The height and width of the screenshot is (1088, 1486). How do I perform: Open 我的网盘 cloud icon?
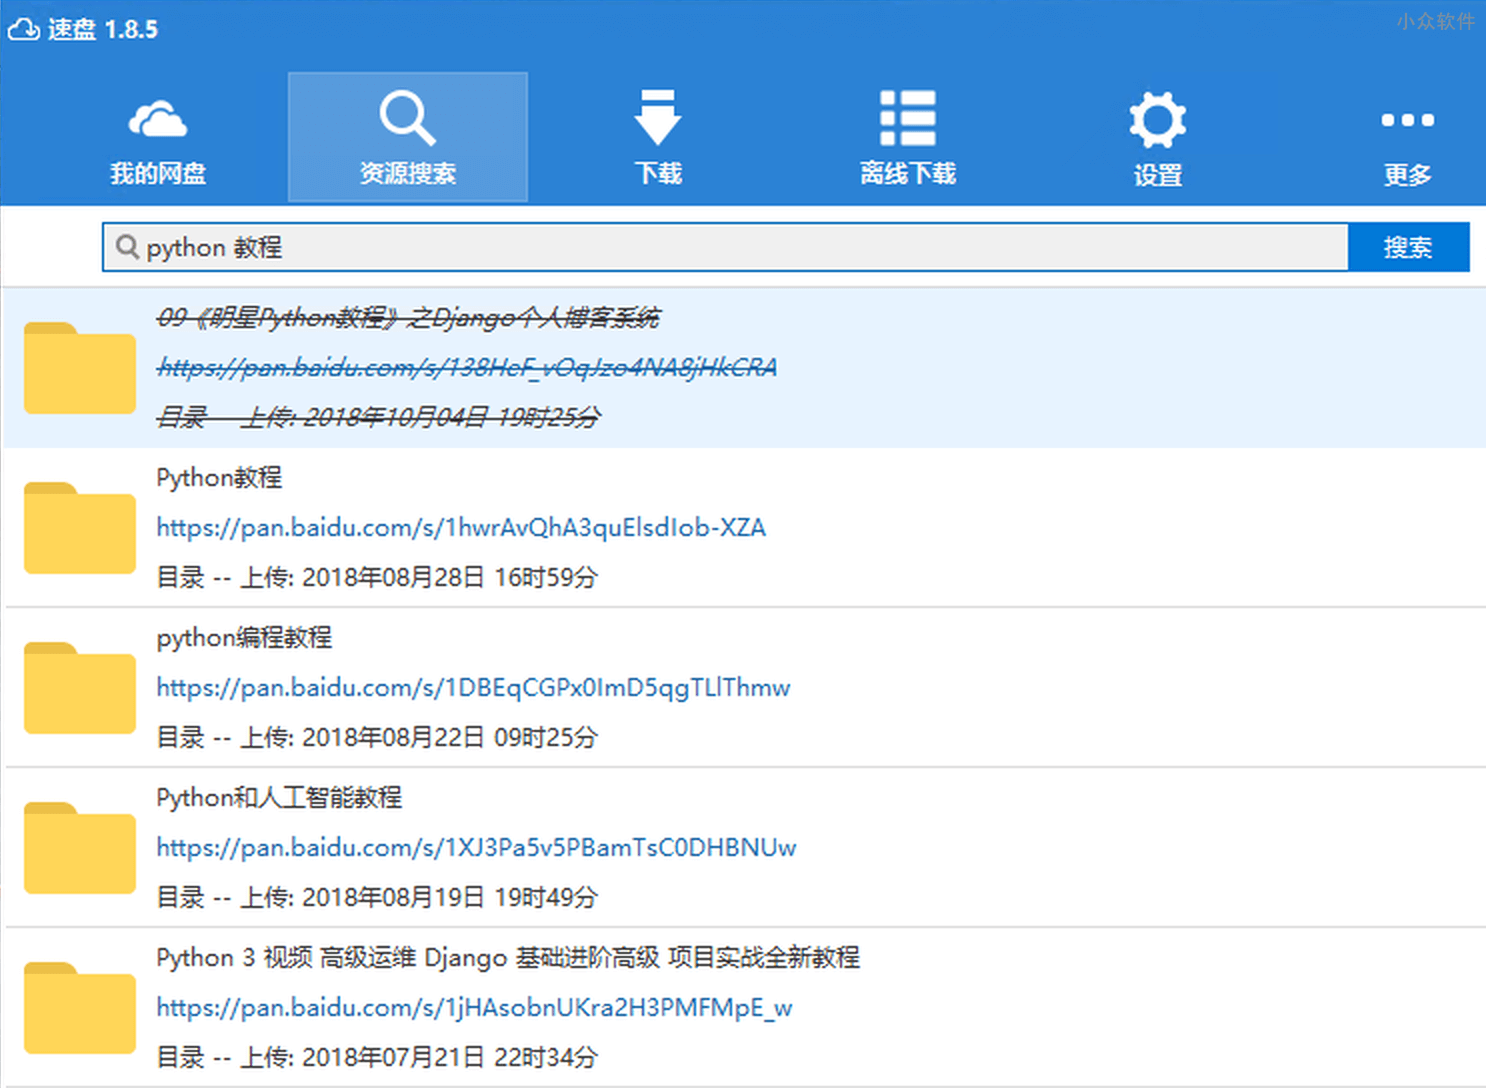coord(157,119)
